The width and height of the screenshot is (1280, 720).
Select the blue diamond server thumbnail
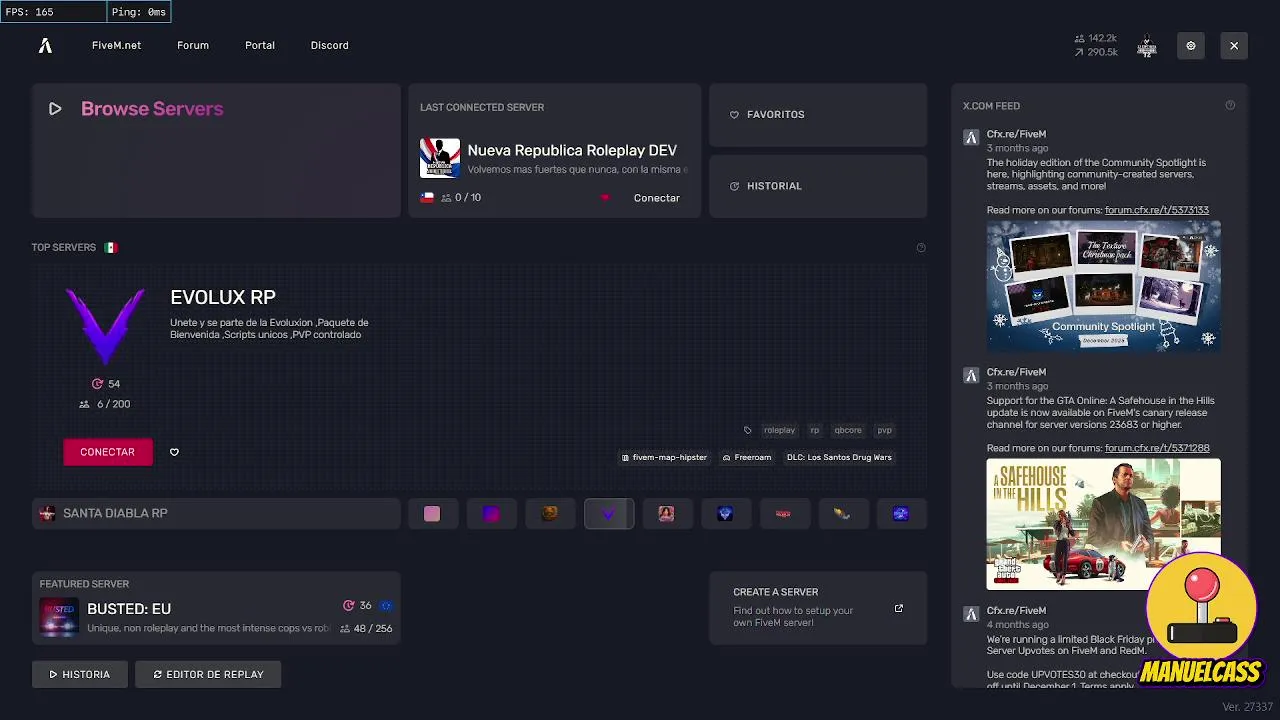coord(726,514)
